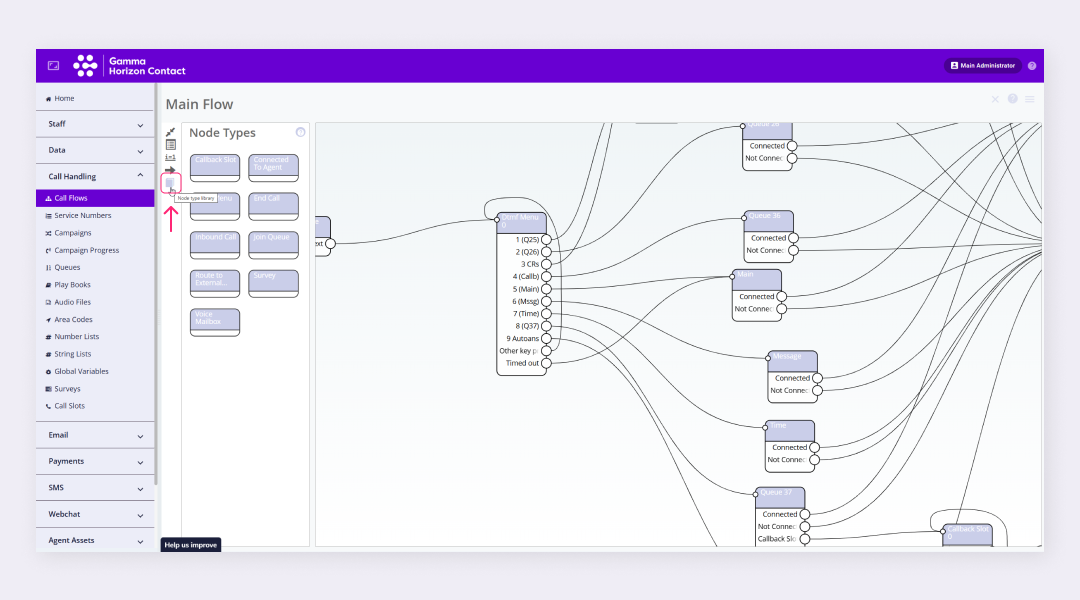Open the Node type library tool
Viewport: 1080px width, 600px height.
click(x=170, y=183)
